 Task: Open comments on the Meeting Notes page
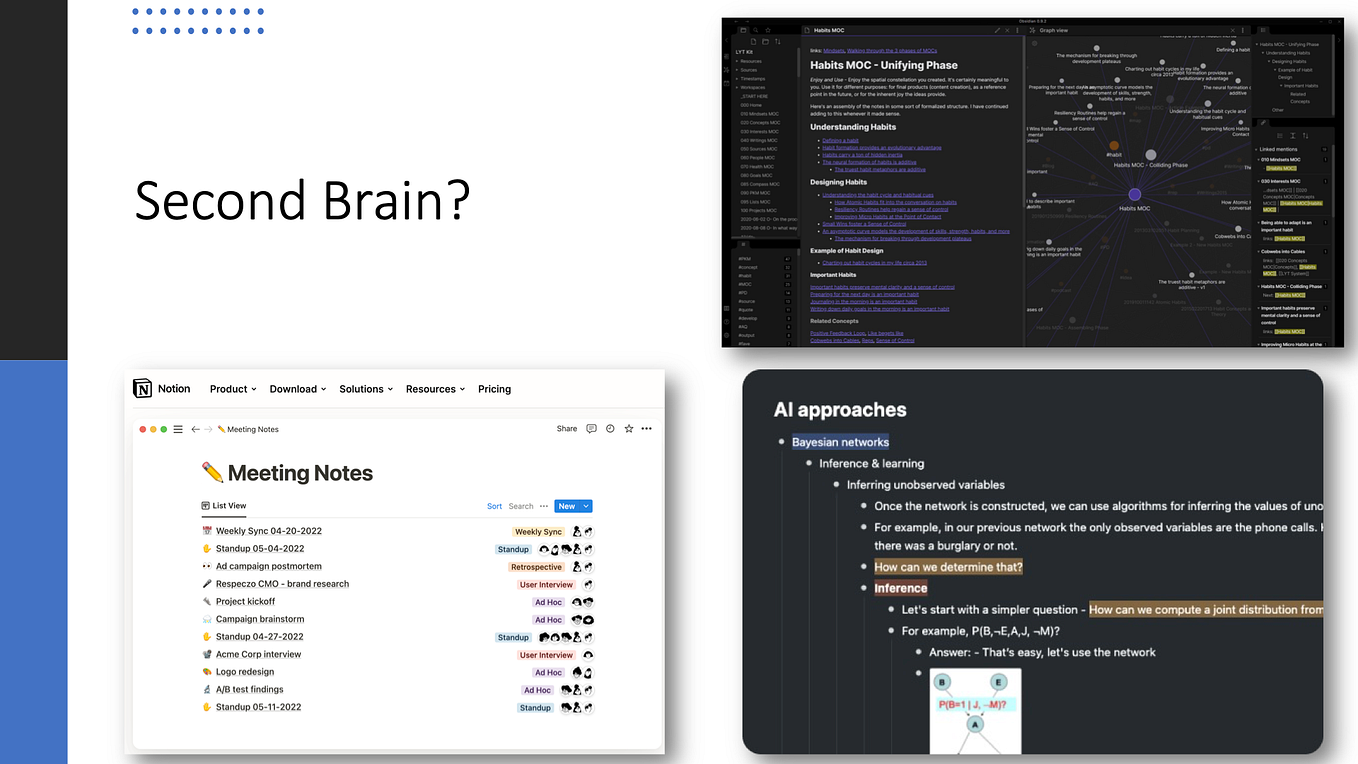pyautogui.click(x=591, y=429)
